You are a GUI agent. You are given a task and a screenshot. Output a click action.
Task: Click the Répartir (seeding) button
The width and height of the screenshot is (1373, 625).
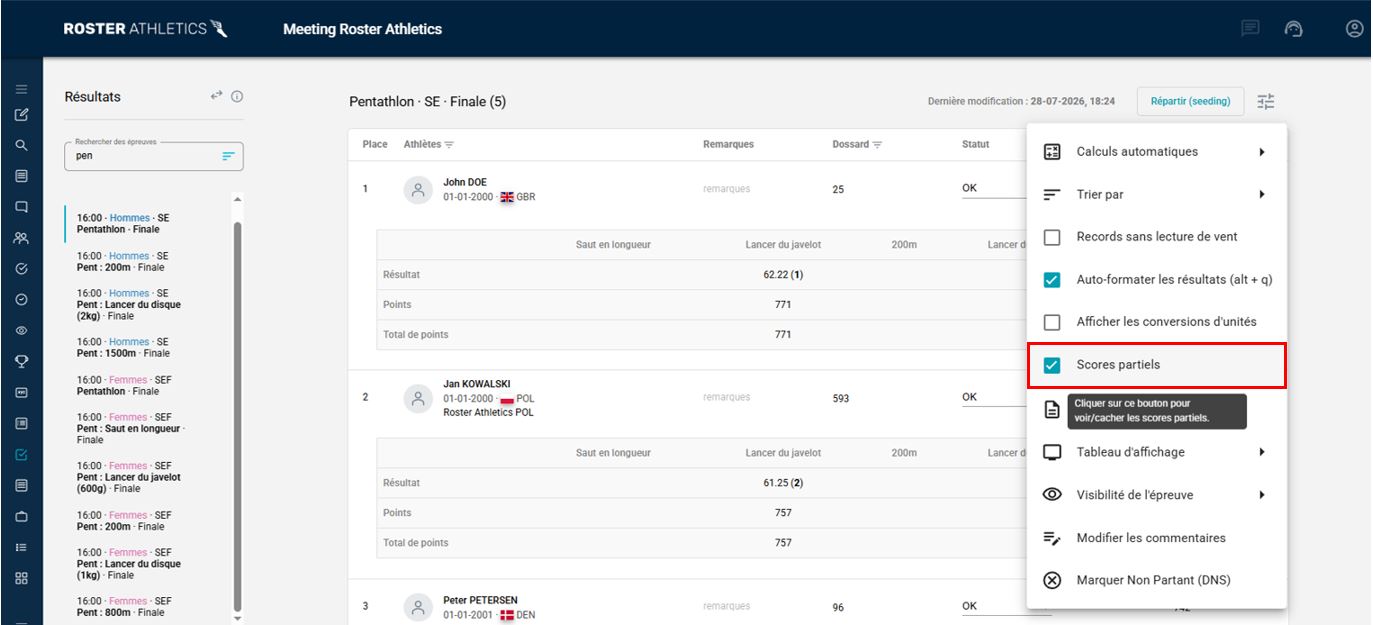[x=1190, y=101]
